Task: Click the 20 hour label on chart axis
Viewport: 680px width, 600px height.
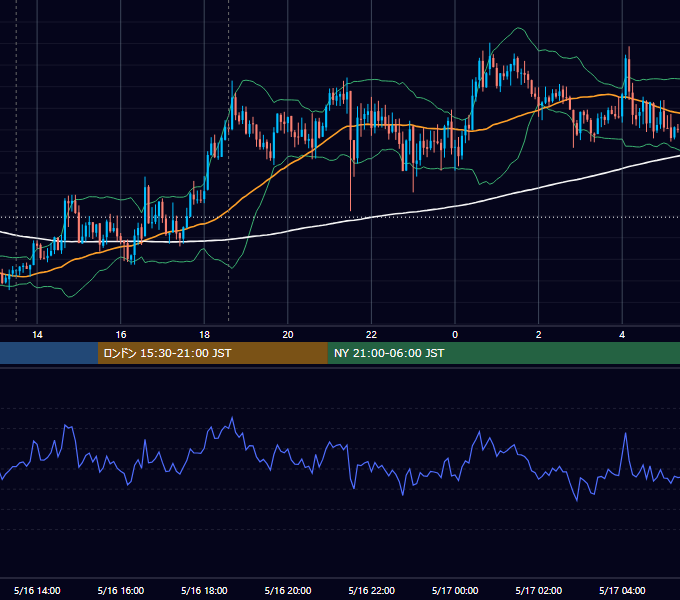Action: [288, 335]
